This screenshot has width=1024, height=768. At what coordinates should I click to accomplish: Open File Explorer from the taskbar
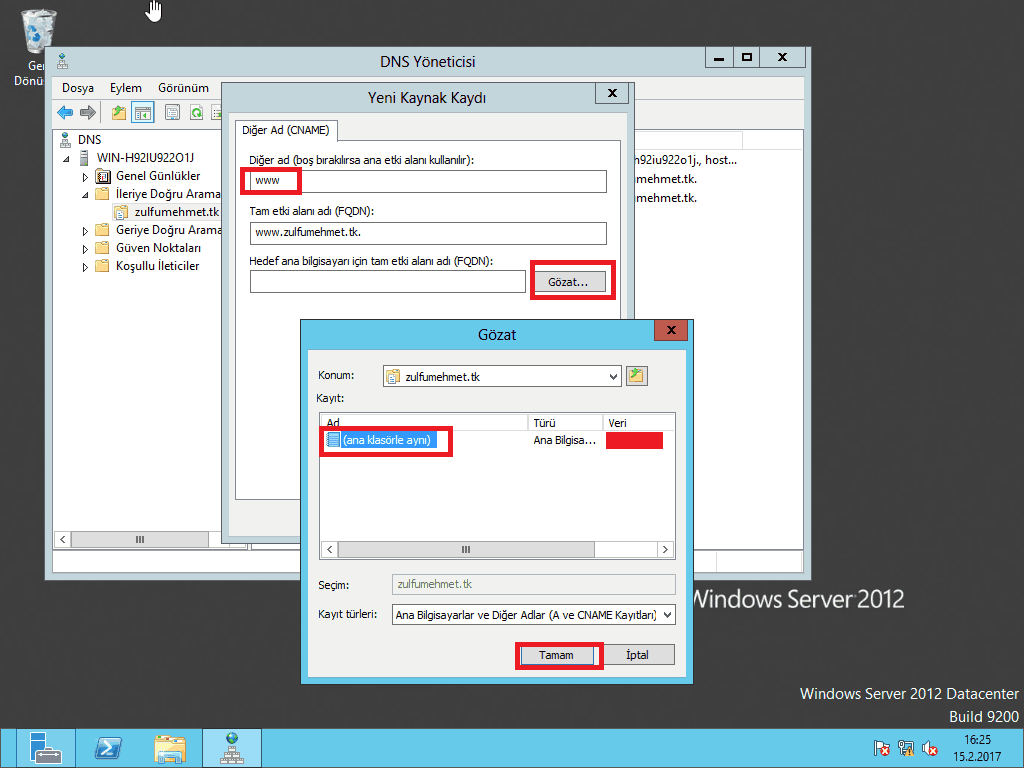[170, 748]
